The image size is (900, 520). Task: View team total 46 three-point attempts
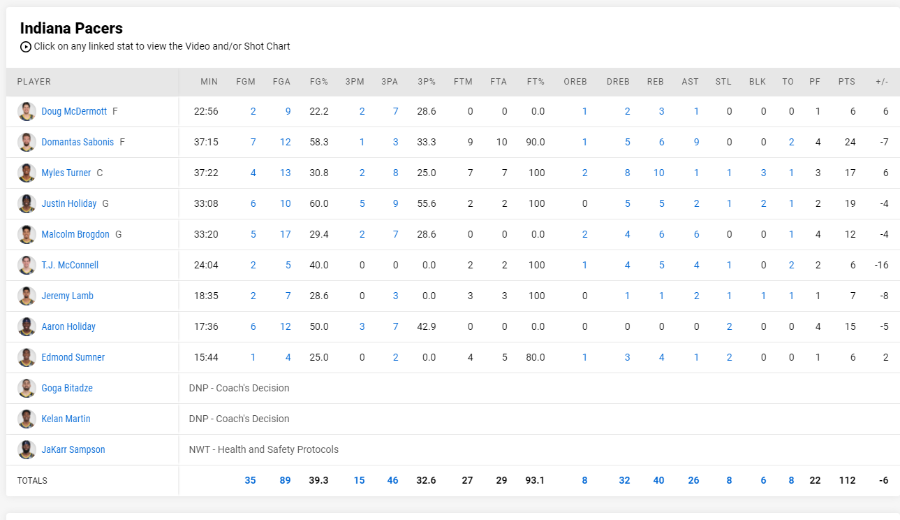[x=393, y=480]
